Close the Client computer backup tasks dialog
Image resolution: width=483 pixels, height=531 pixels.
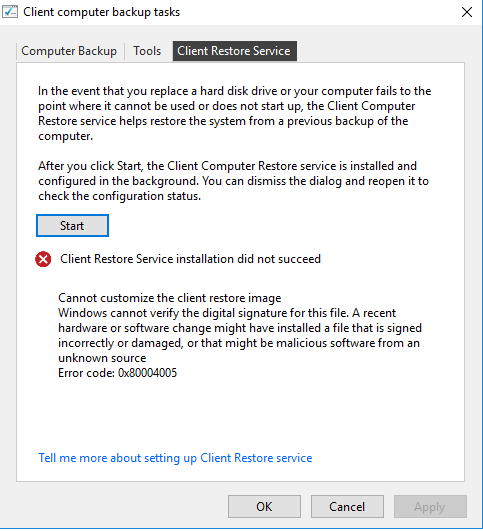(467, 12)
